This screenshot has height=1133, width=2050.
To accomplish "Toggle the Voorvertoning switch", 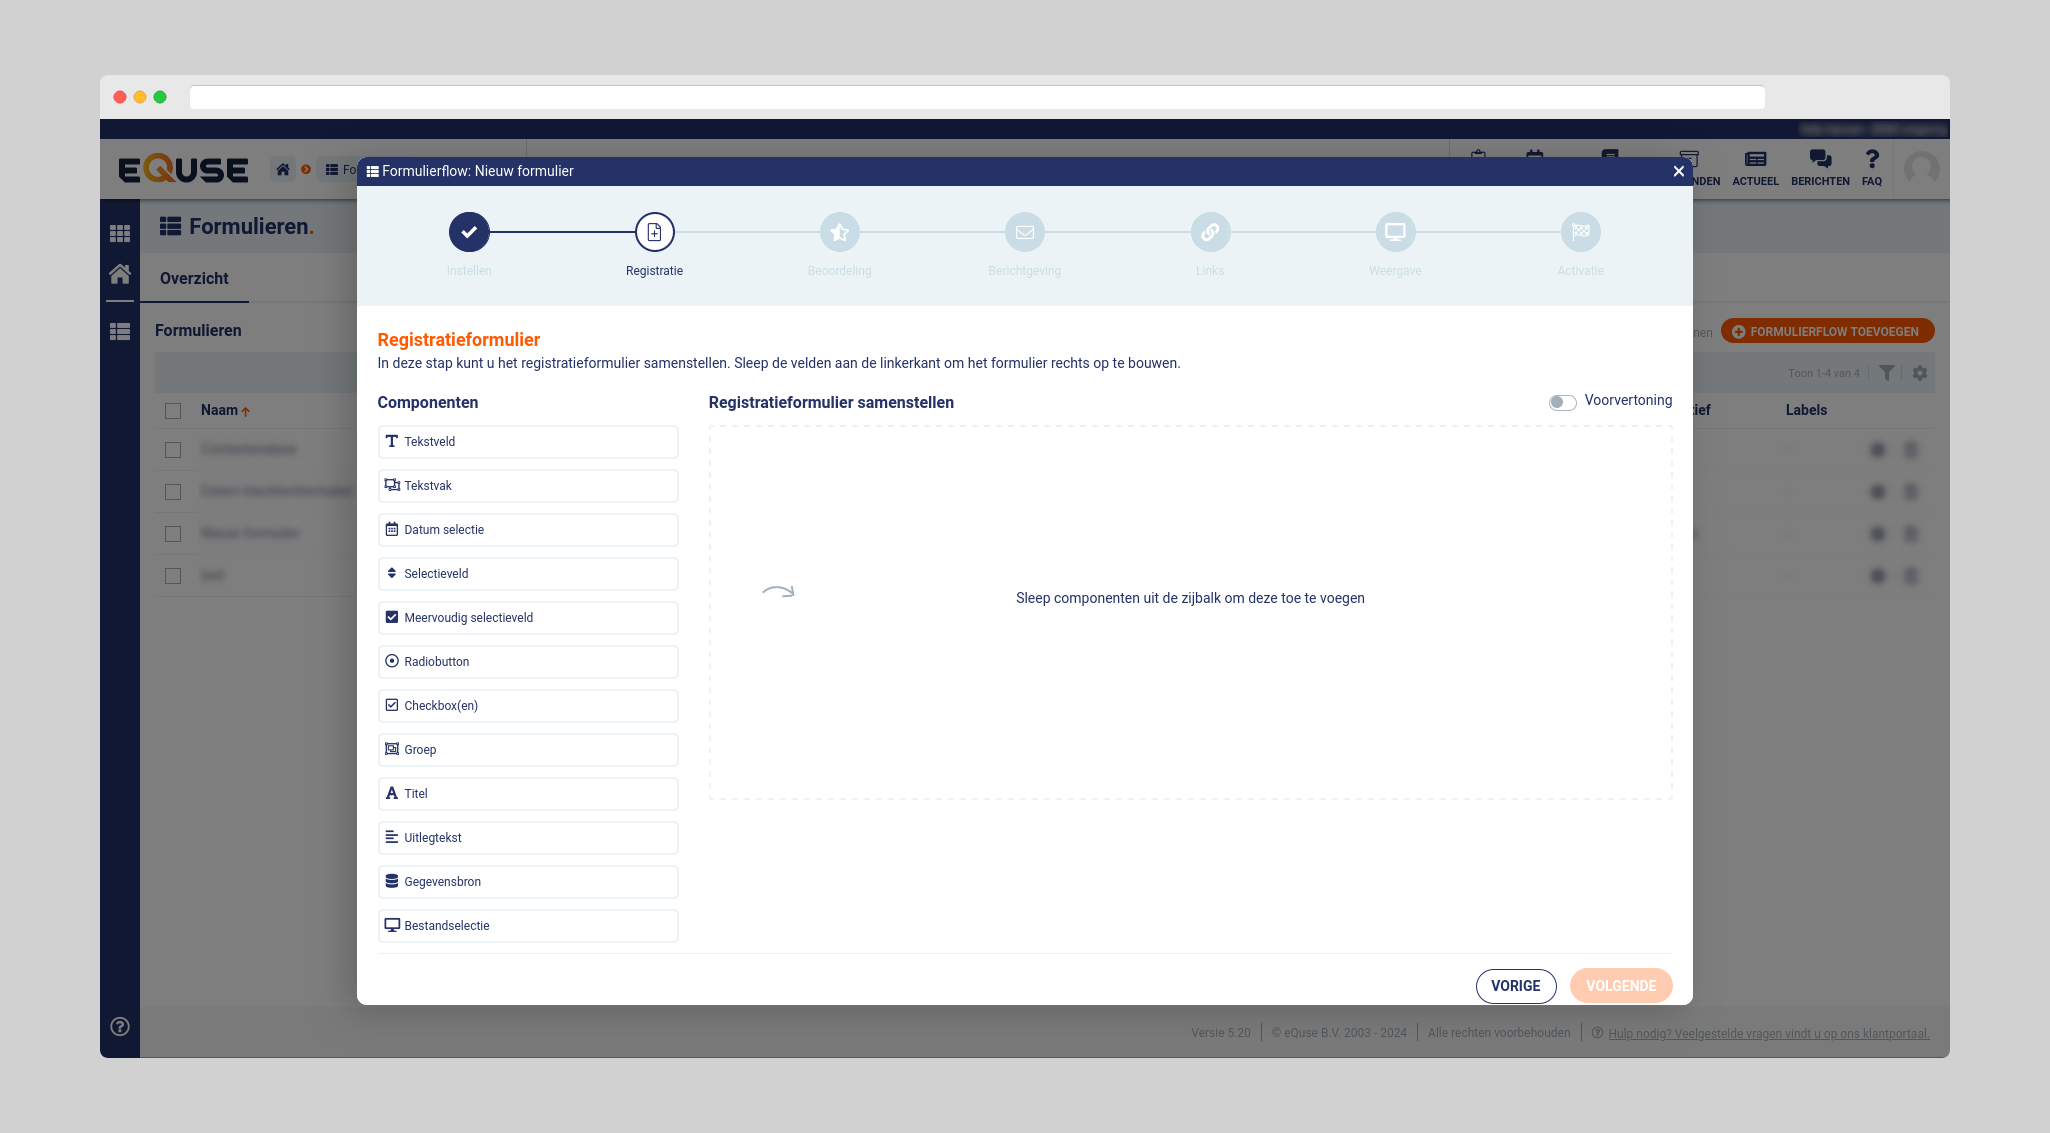I will (1562, 402).
